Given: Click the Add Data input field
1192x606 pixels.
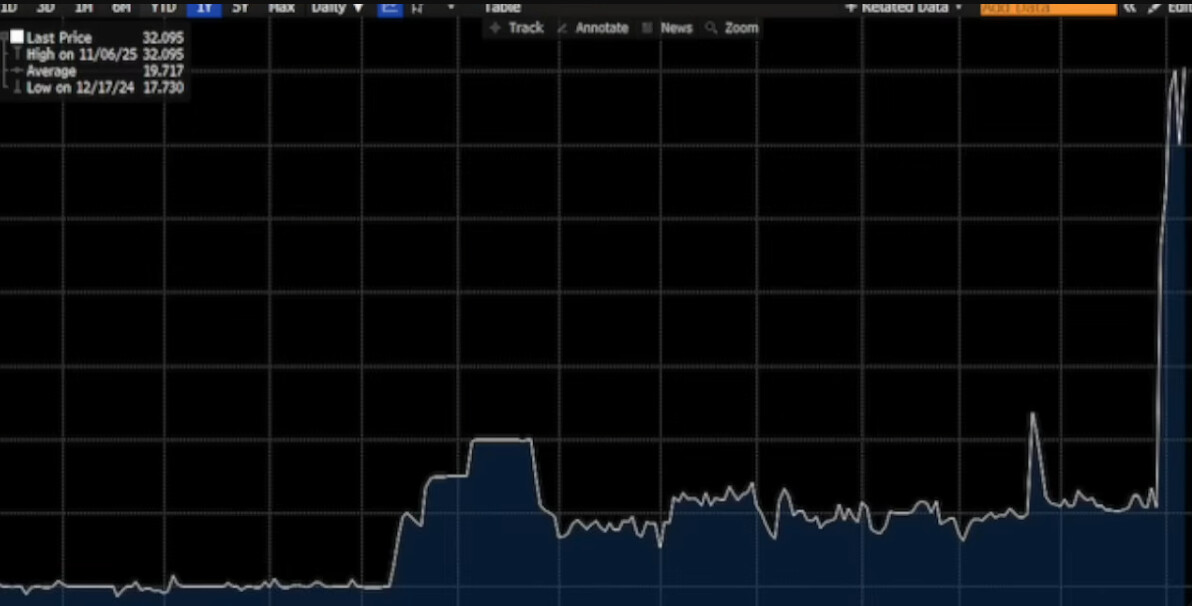Looking at the screenshot, I should pos(1048,8).
